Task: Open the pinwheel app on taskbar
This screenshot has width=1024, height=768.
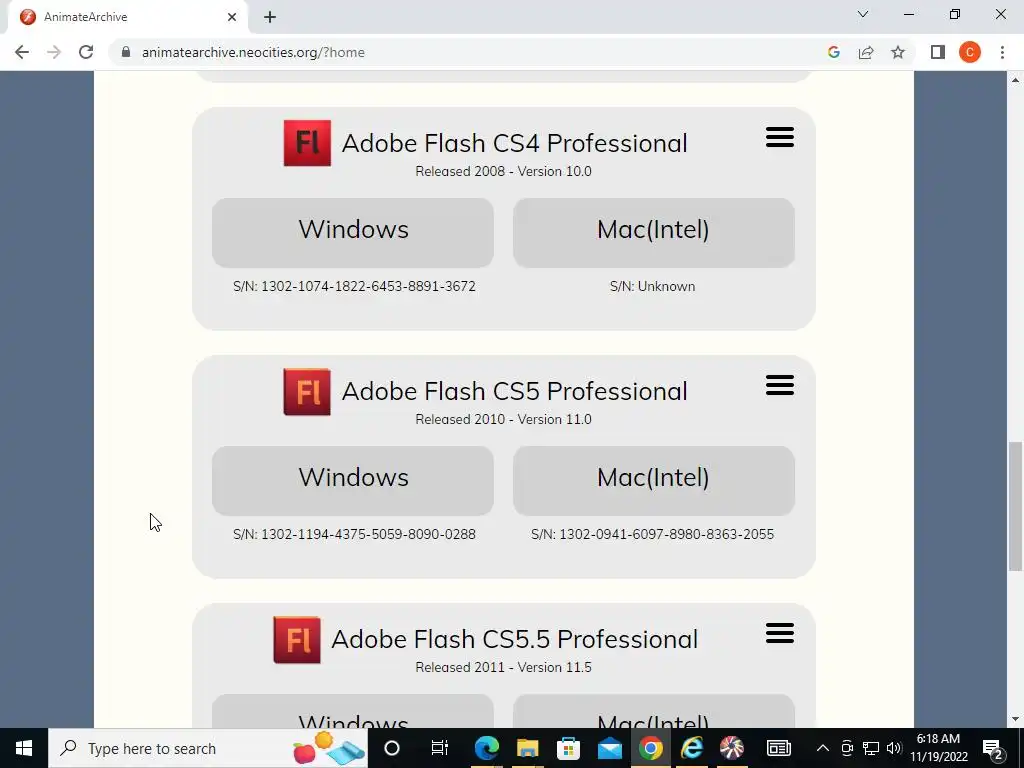Action: pos(732,748)
